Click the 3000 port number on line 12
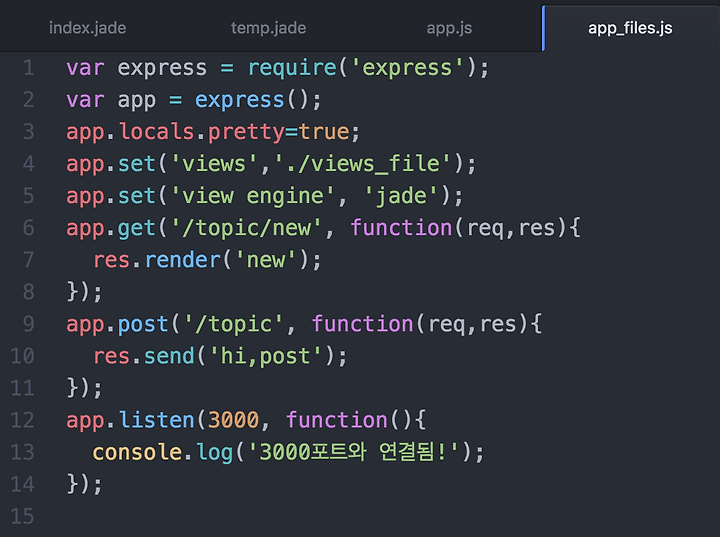 [x=234, y=420]
